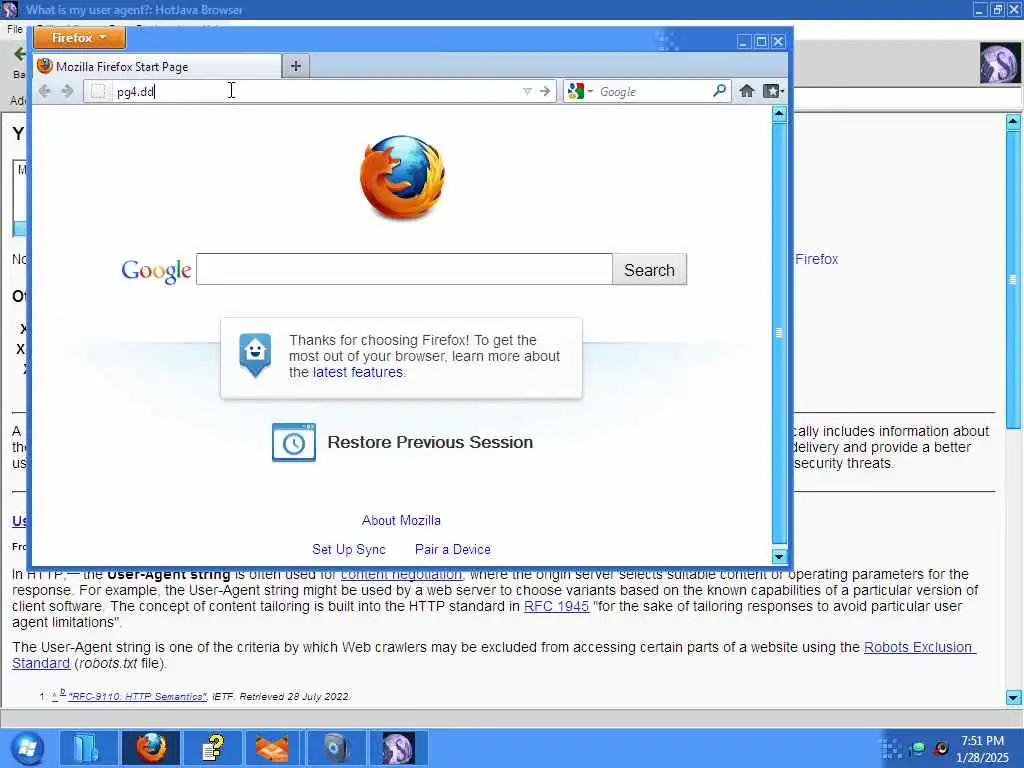Click the Set Up Sync link
Screen dimensions: 1024x768
click(x=349, y=549)
